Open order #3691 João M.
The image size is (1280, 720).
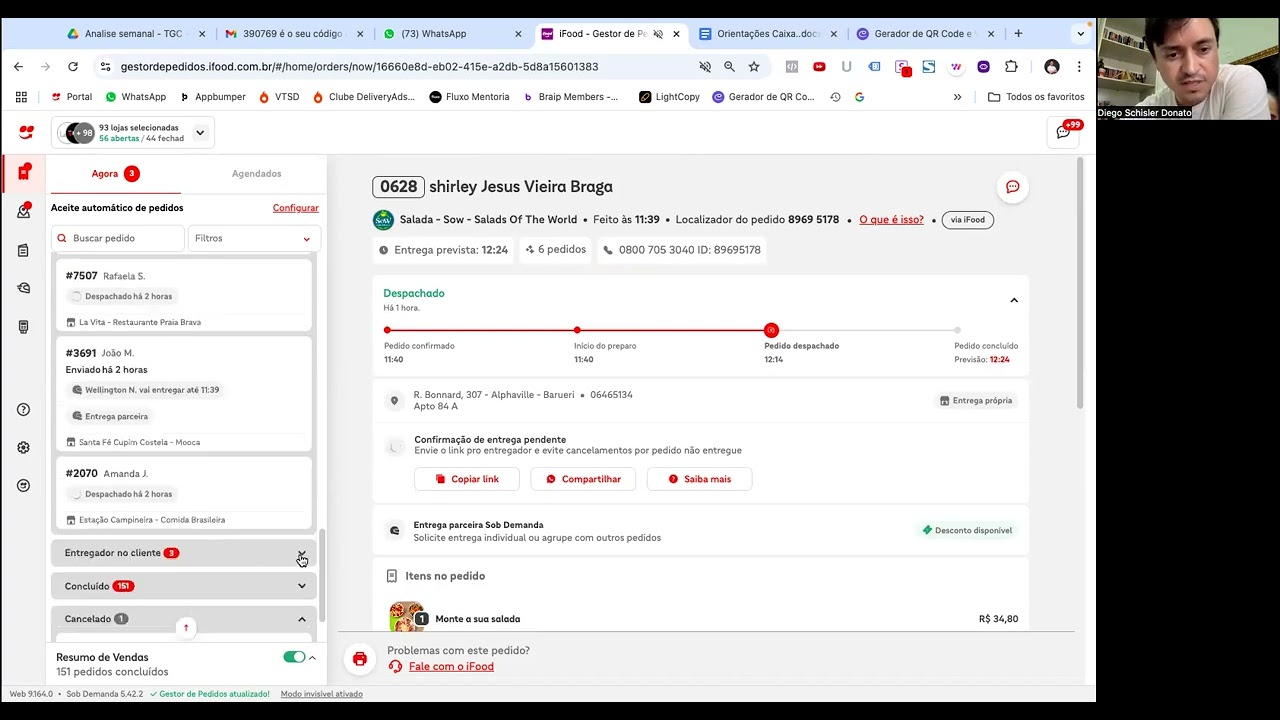point(184,394)
